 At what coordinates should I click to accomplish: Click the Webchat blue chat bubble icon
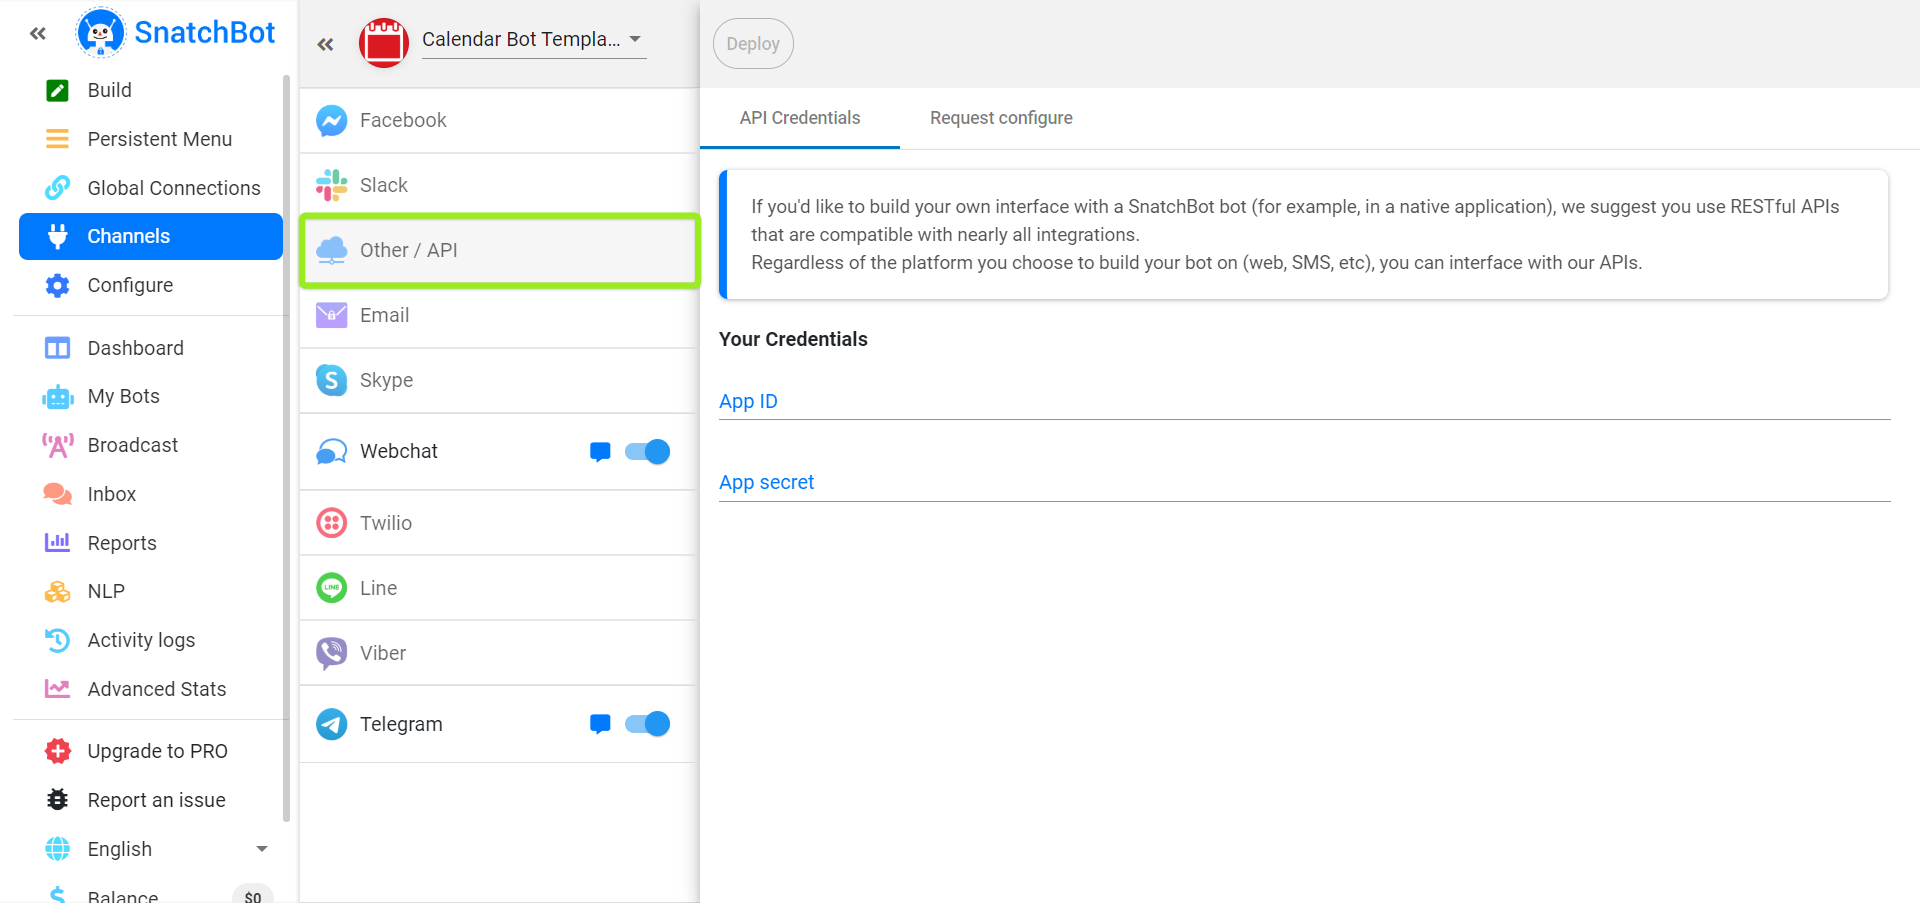click(x=600, y=452)
